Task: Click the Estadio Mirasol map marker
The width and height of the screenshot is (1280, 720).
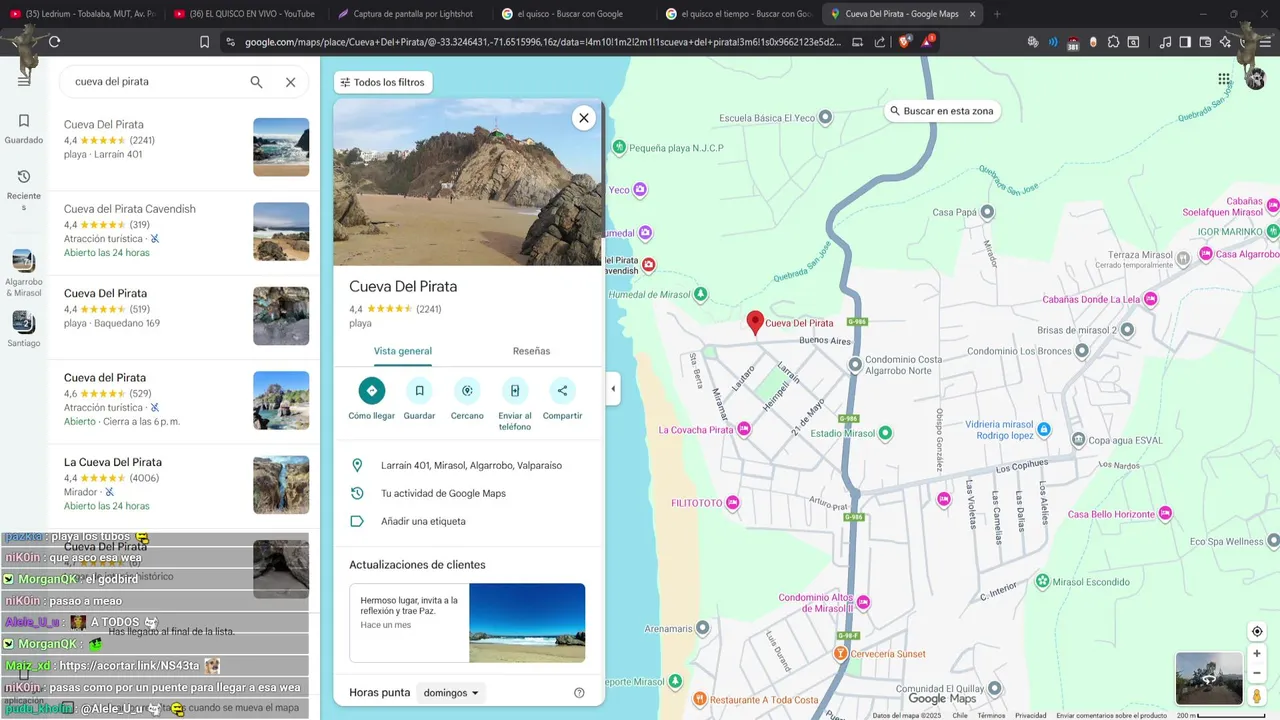Action: (884, 433)
